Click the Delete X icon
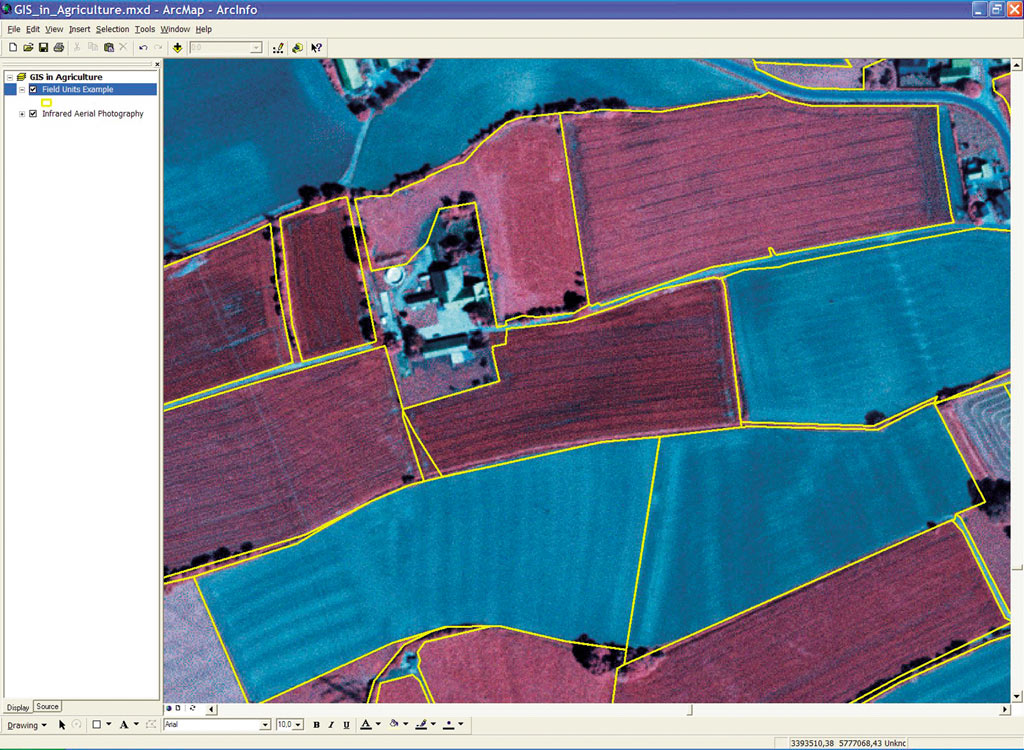This screenshot has height=750, width=1024. click(x=123, y=47)
